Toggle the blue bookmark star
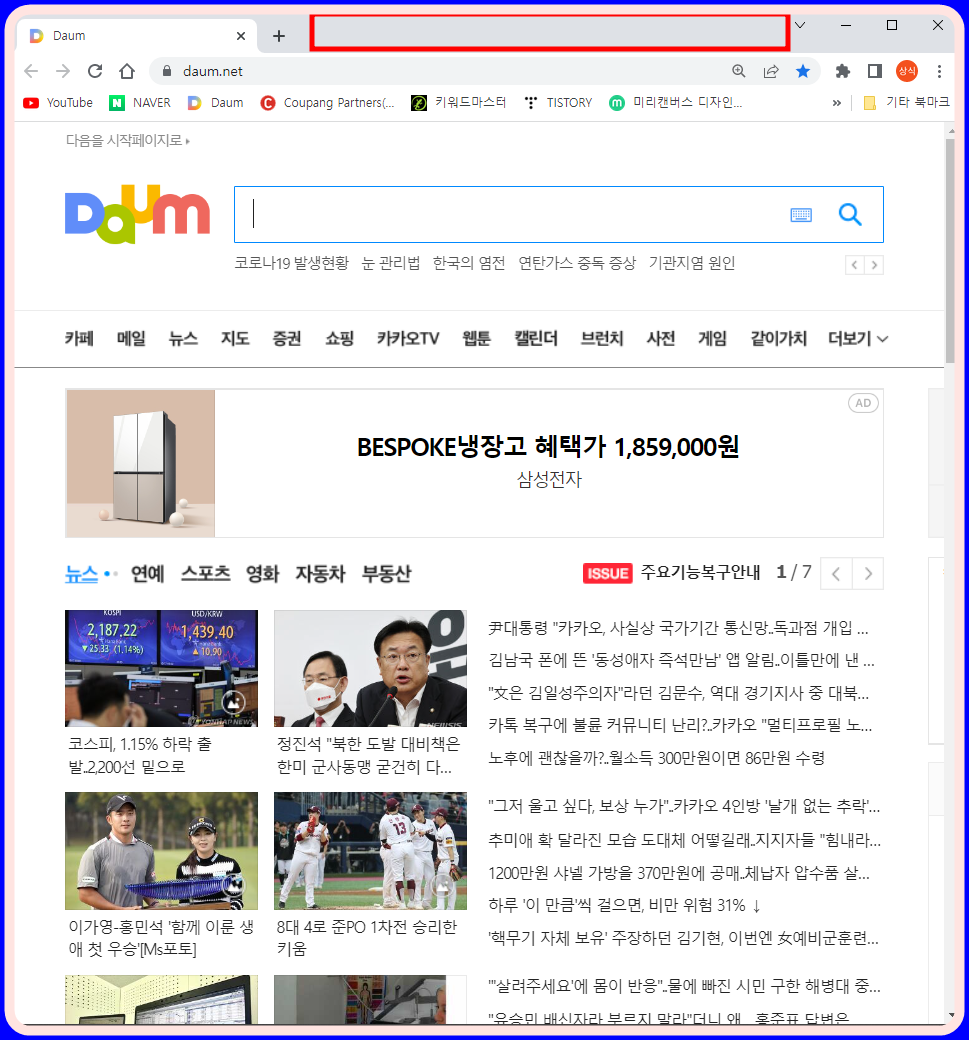Viewport: 969px width, 1040px height. 803,71
